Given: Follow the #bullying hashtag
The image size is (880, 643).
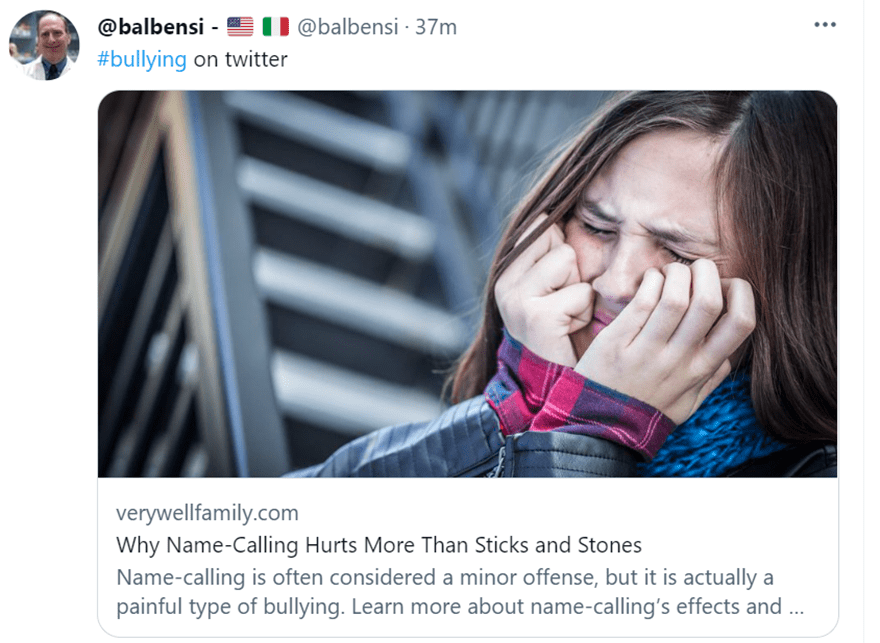Looking at the screenshot, I should pos(142,59).
